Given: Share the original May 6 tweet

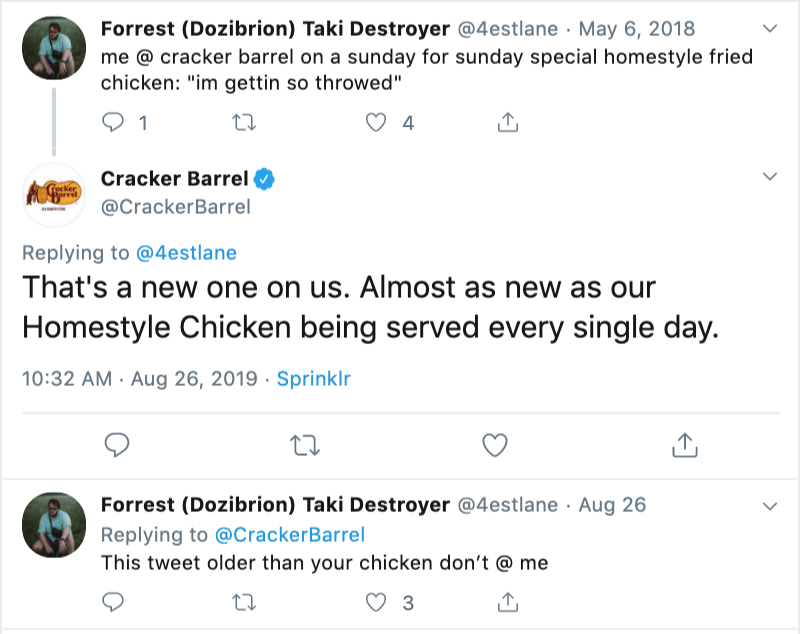Looking at the screenshot, I should (507, 123).
